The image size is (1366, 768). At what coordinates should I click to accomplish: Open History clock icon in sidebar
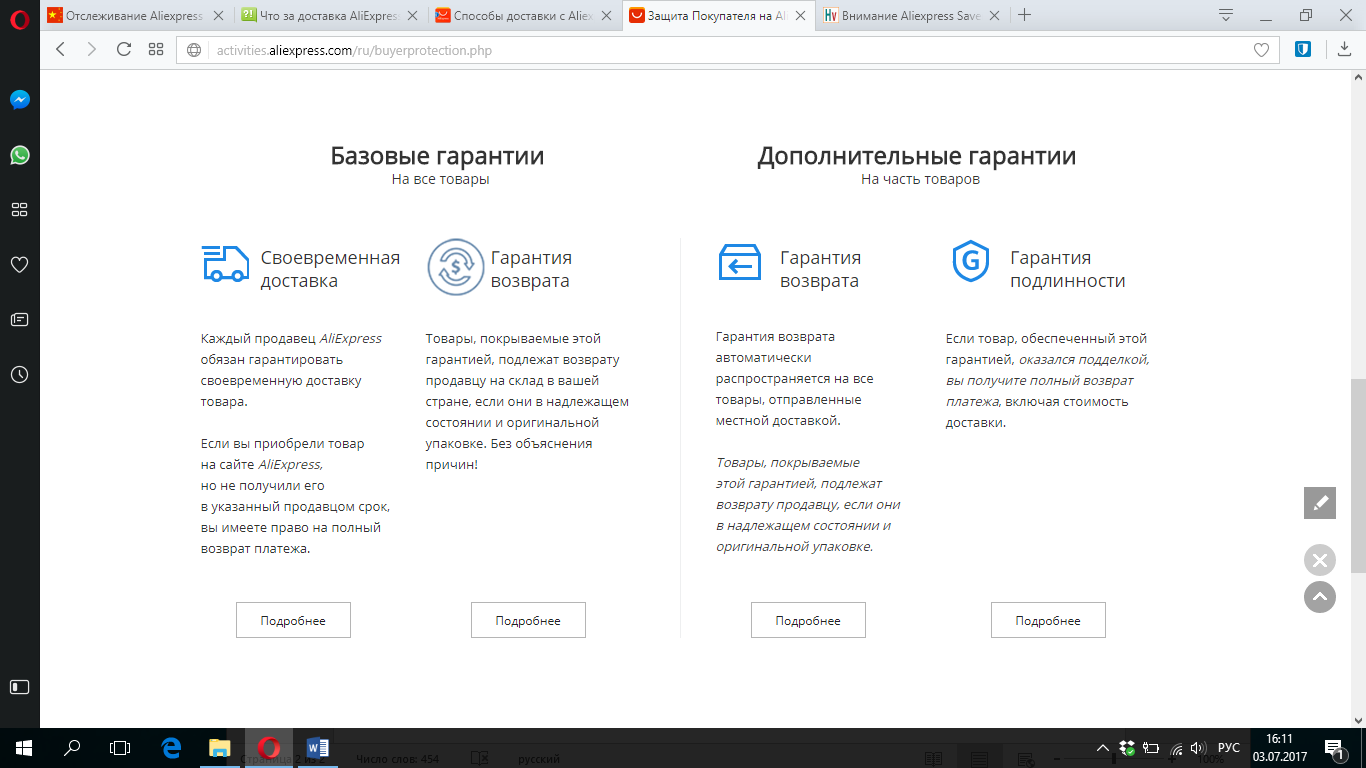(x=19, y=375)
